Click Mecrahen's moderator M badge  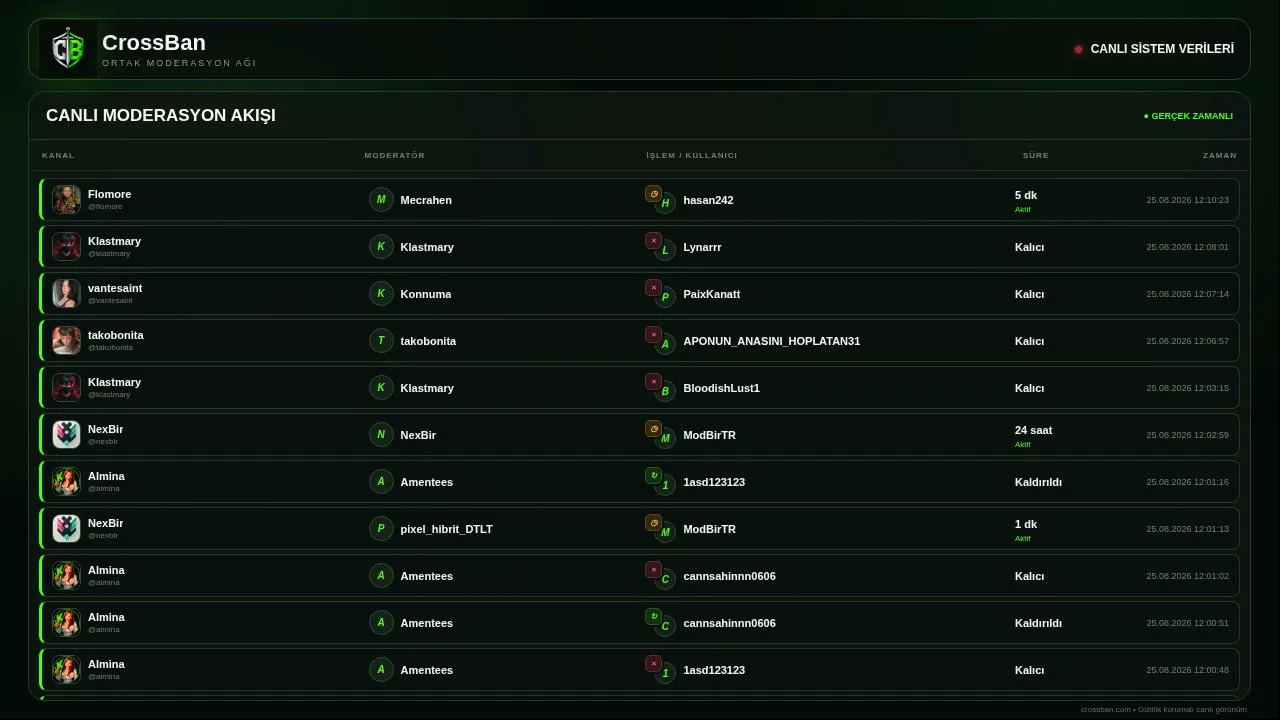click(x=381, y=199)
